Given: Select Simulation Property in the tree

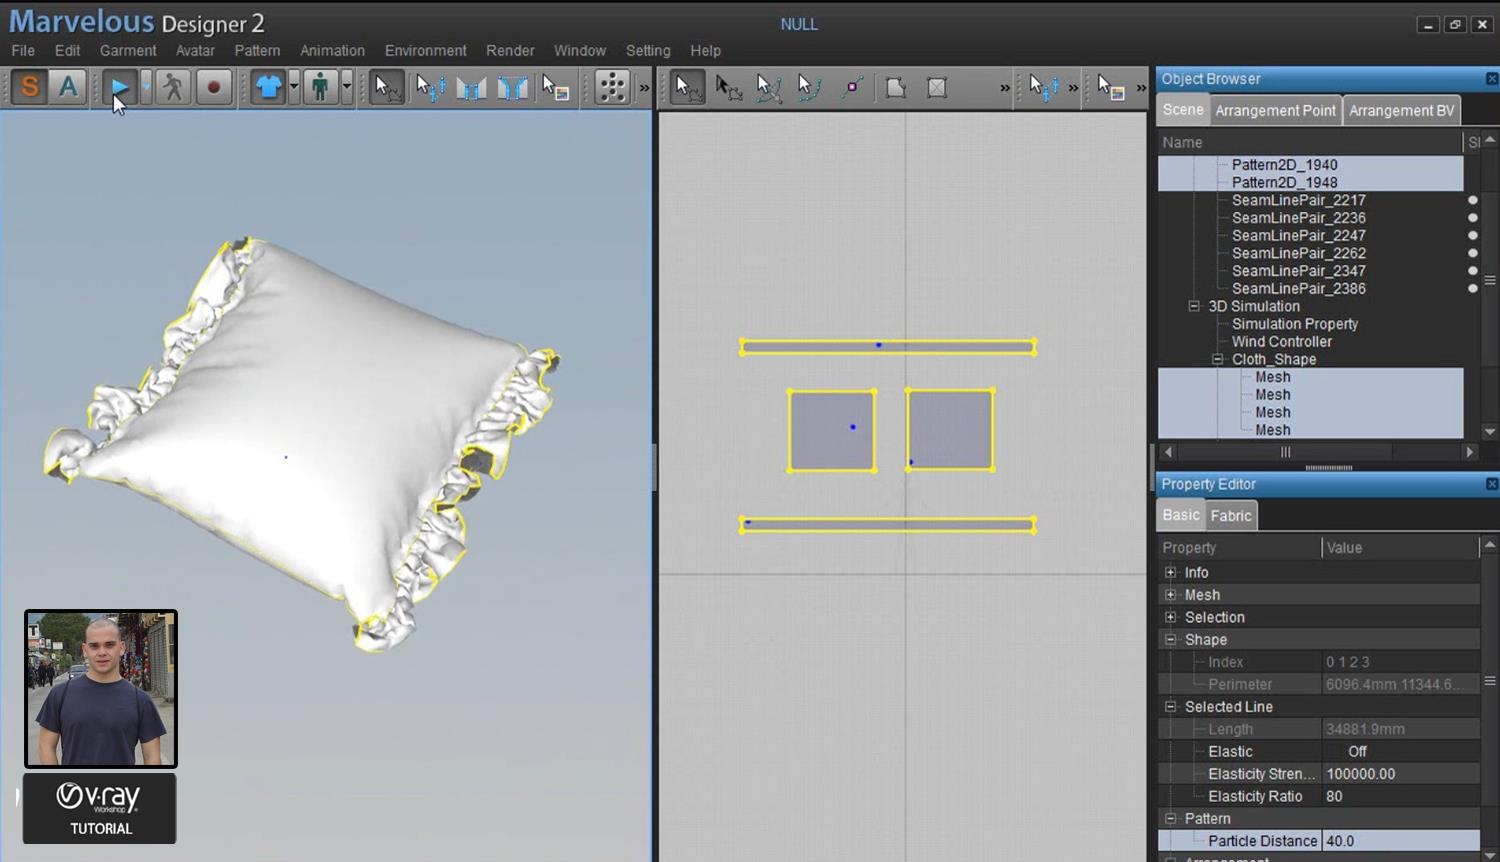Looking at the screenshot, I should pyautogui.click(x=1295, y=324).
